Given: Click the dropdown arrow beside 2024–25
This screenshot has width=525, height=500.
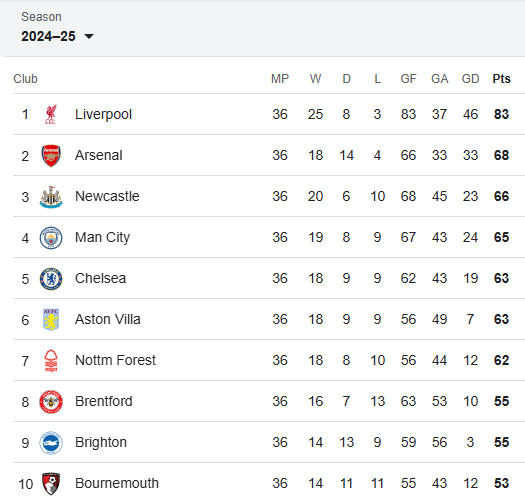Looking at the screenshot, I should [89, 36].
